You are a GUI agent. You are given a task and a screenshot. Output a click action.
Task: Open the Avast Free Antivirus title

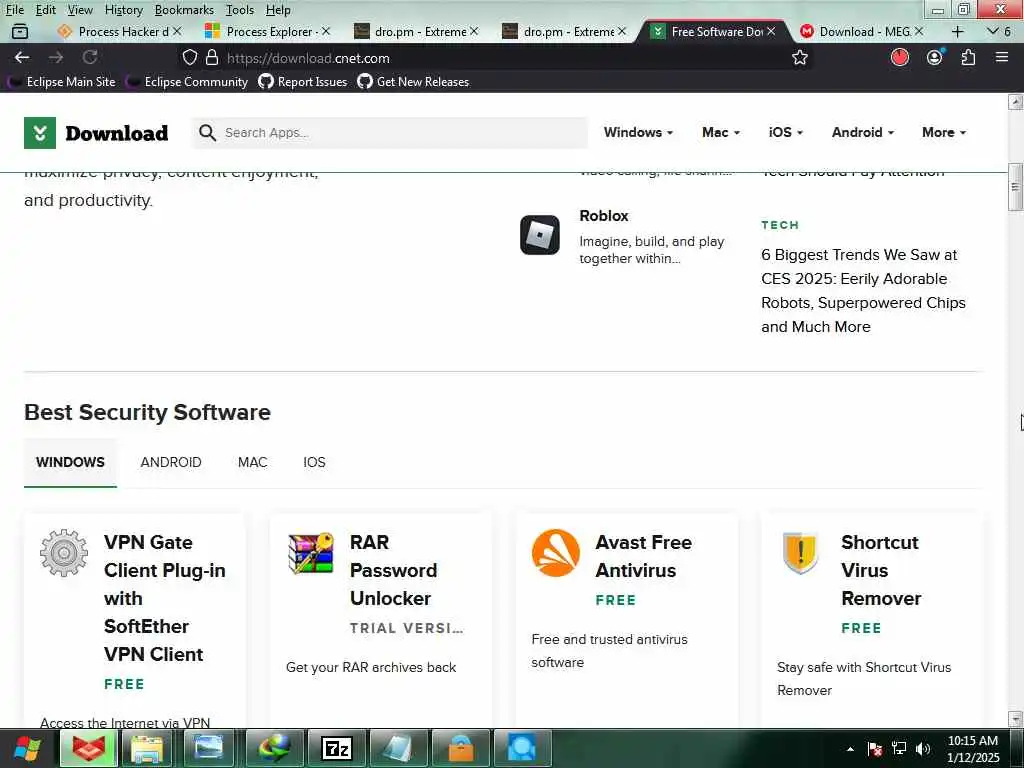click(643, 556)
